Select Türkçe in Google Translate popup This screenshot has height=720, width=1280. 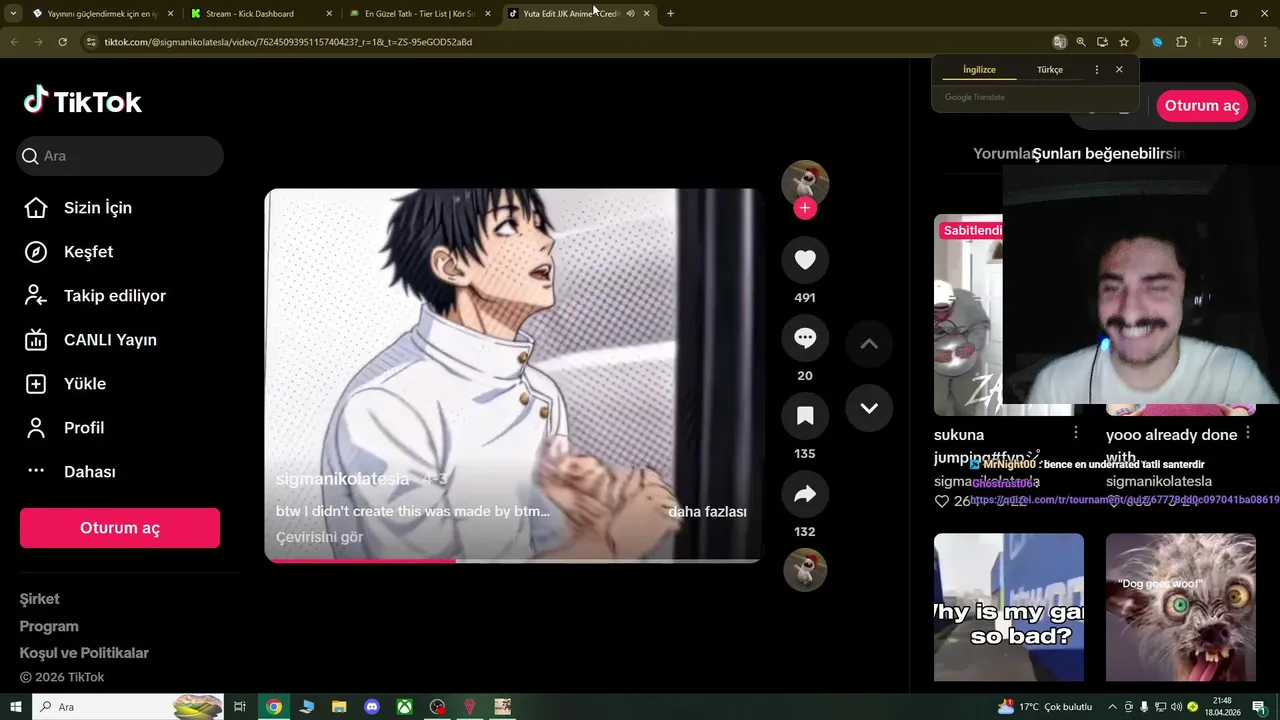pos(1050,70)
